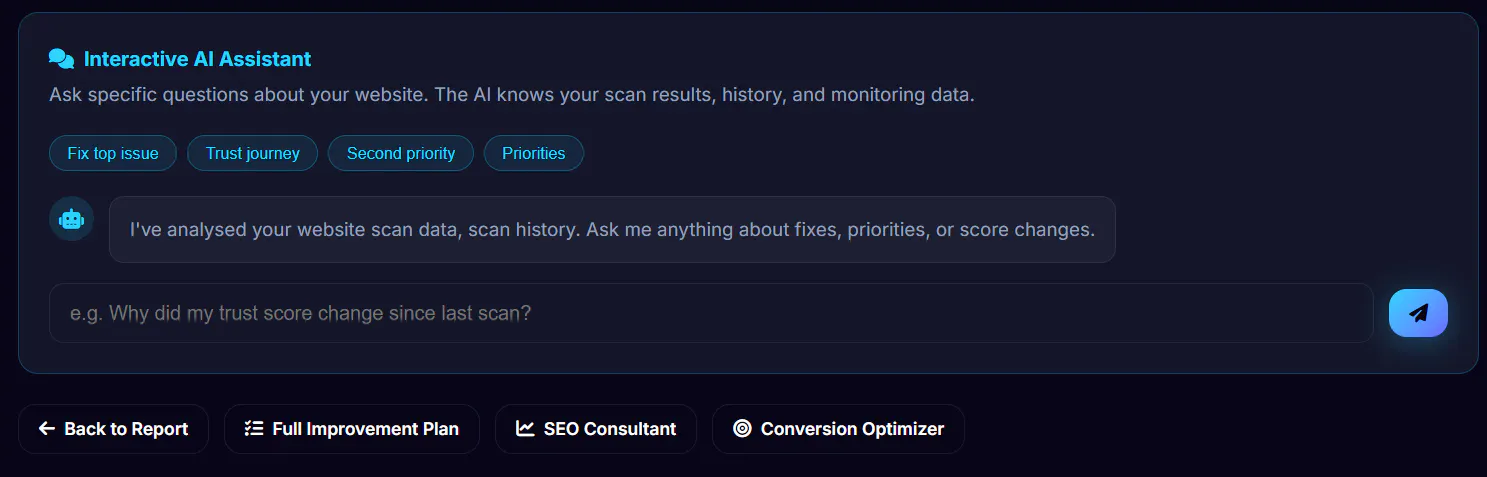This screenshot has width=1487, height=477.
Task: Choose the Trust journey suggestion chip
Action: tap(253, 153)
